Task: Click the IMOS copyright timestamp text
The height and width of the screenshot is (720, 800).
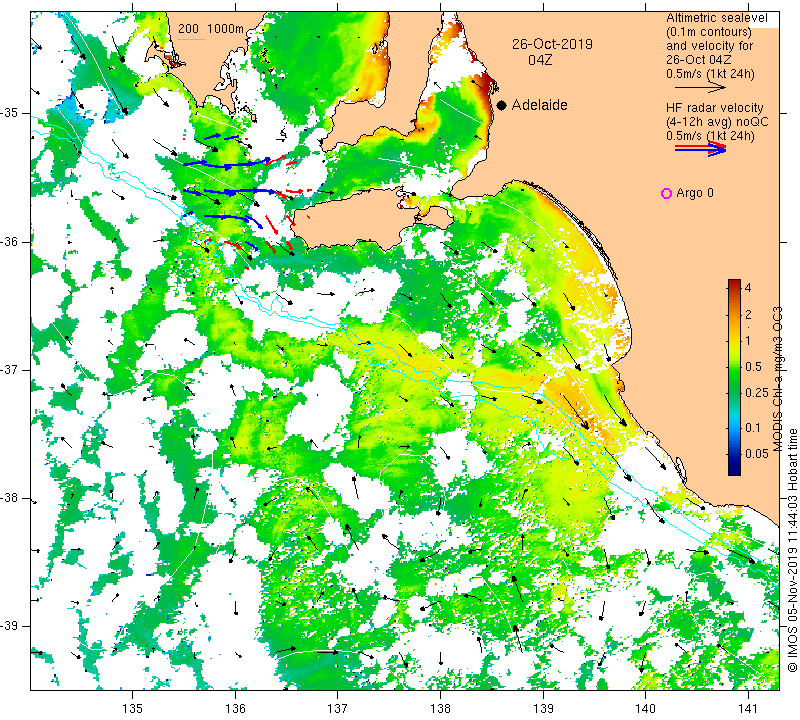Action: 792,550
